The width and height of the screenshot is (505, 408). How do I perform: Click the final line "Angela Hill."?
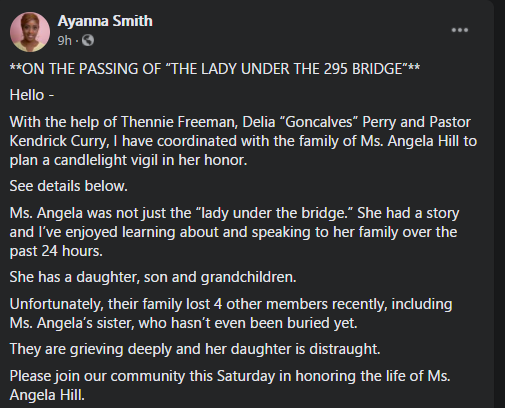(x=47, y=395)
